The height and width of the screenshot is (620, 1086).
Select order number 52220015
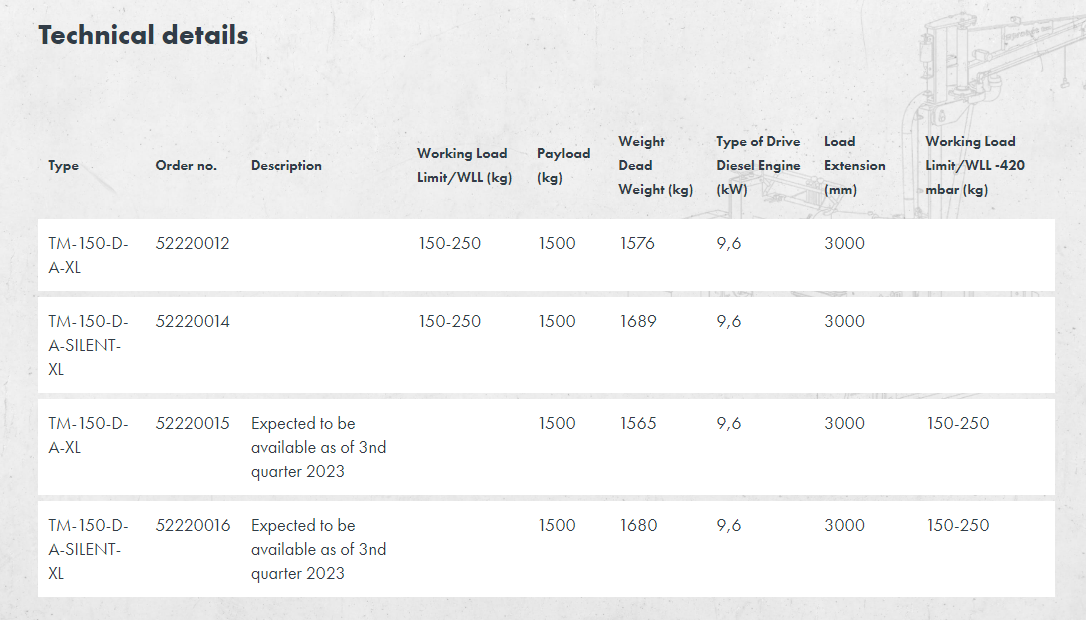193,424
